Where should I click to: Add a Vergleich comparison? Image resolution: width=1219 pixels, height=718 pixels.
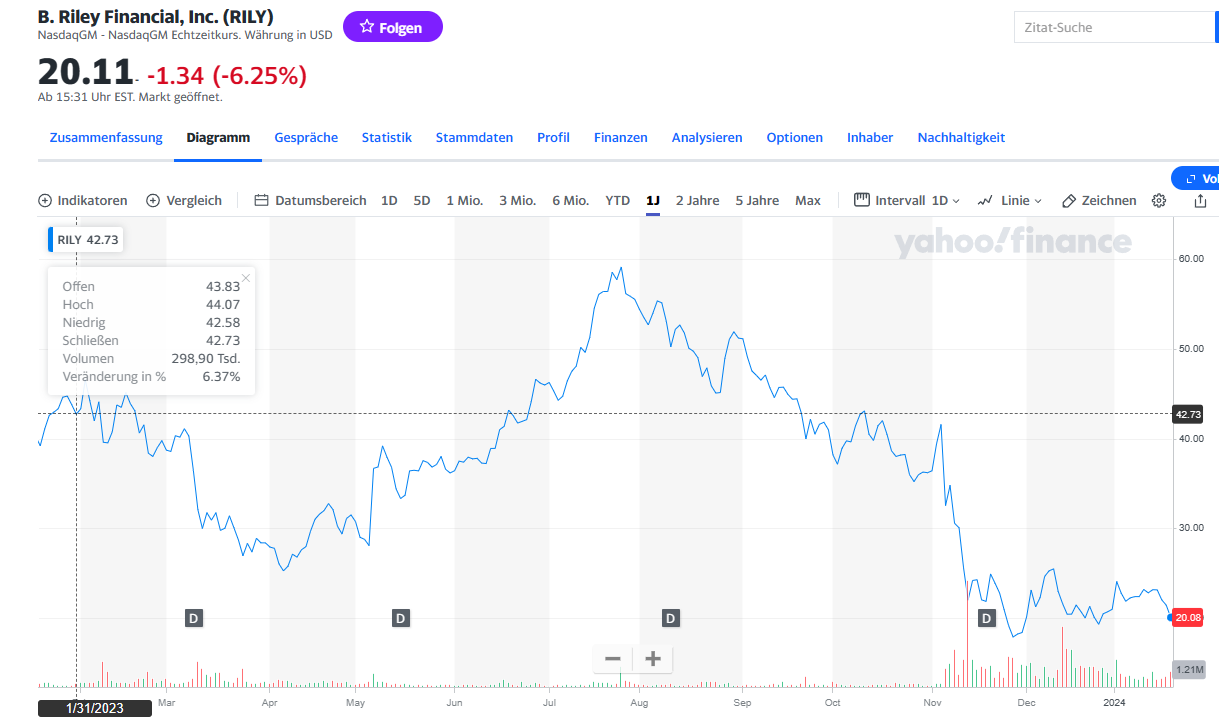tap(184, 200)
